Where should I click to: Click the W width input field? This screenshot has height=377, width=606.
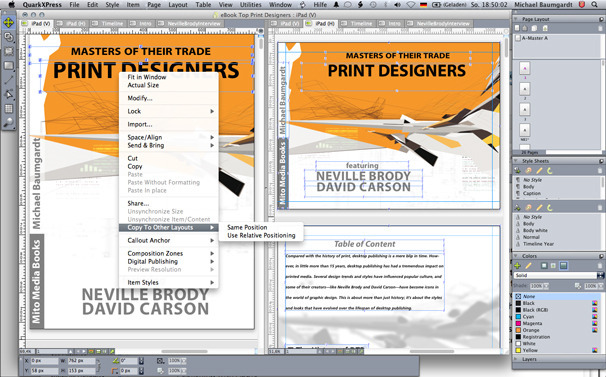[x=81, y=361]
